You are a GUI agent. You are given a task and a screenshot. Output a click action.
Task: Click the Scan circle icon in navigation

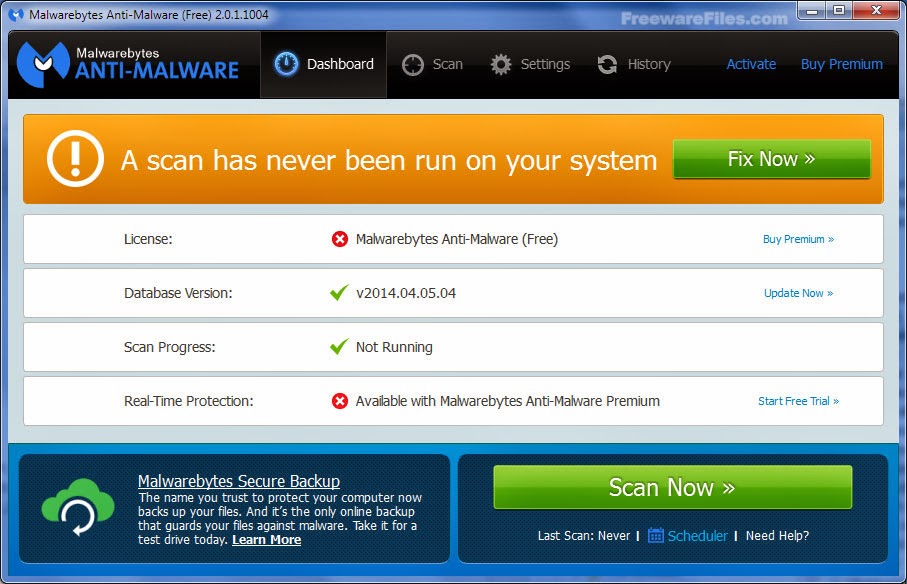click(x=411, y=63)
